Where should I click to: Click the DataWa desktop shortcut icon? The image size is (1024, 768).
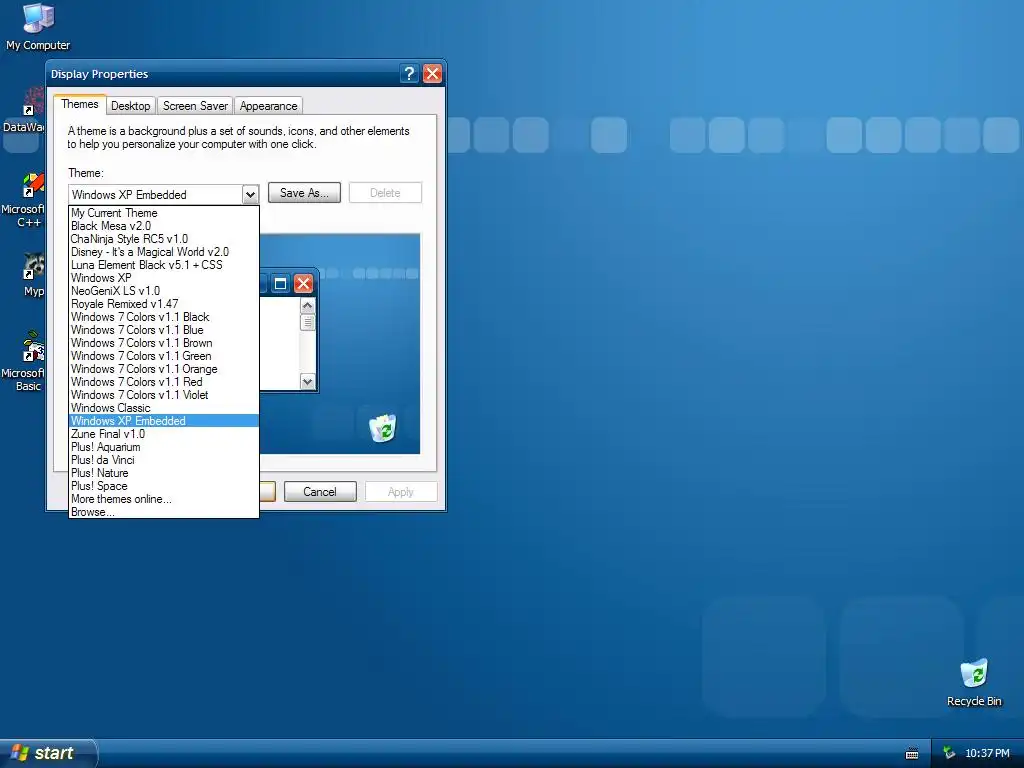[x=26, y=111]
